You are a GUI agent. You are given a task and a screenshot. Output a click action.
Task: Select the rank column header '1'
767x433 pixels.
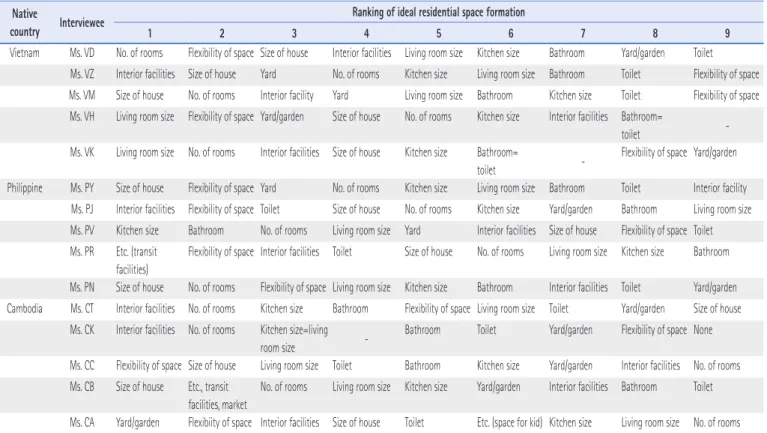[150, 33]
